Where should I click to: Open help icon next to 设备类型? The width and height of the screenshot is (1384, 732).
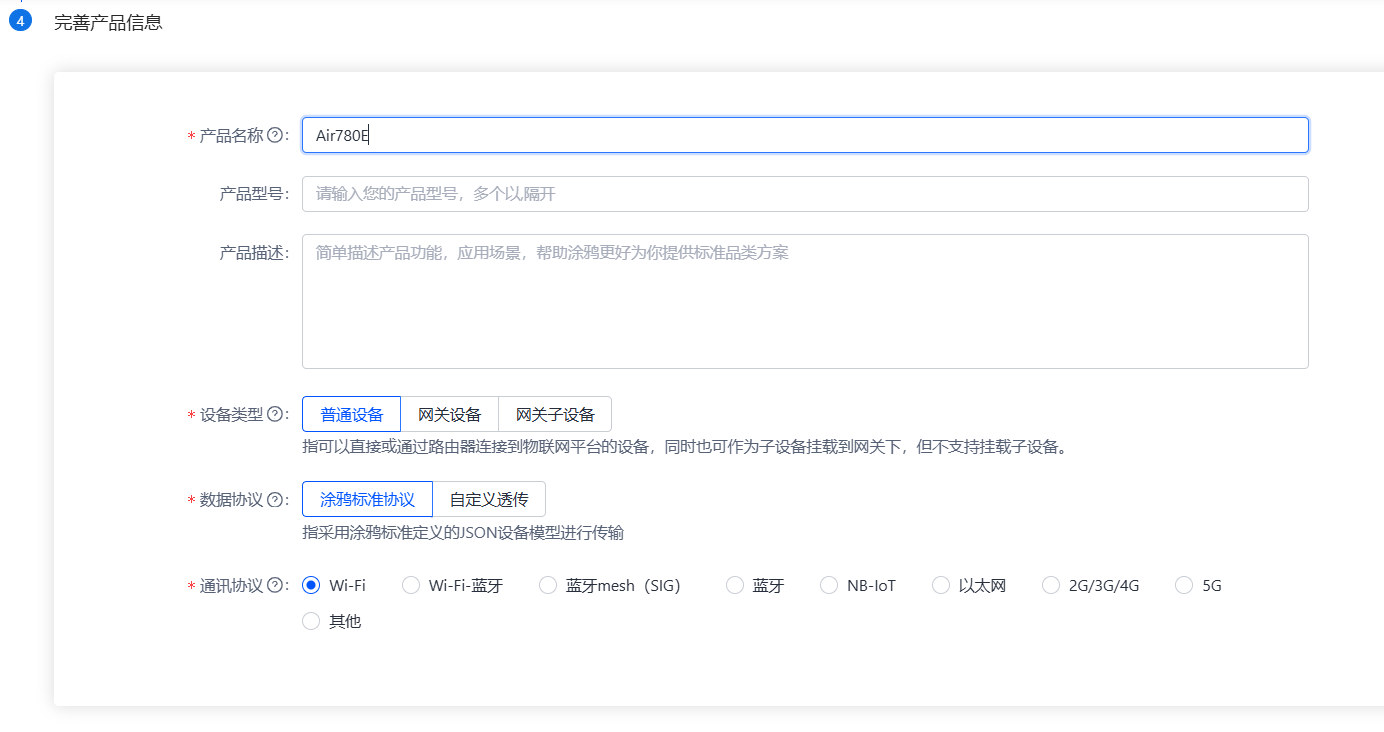click(274, 414)
